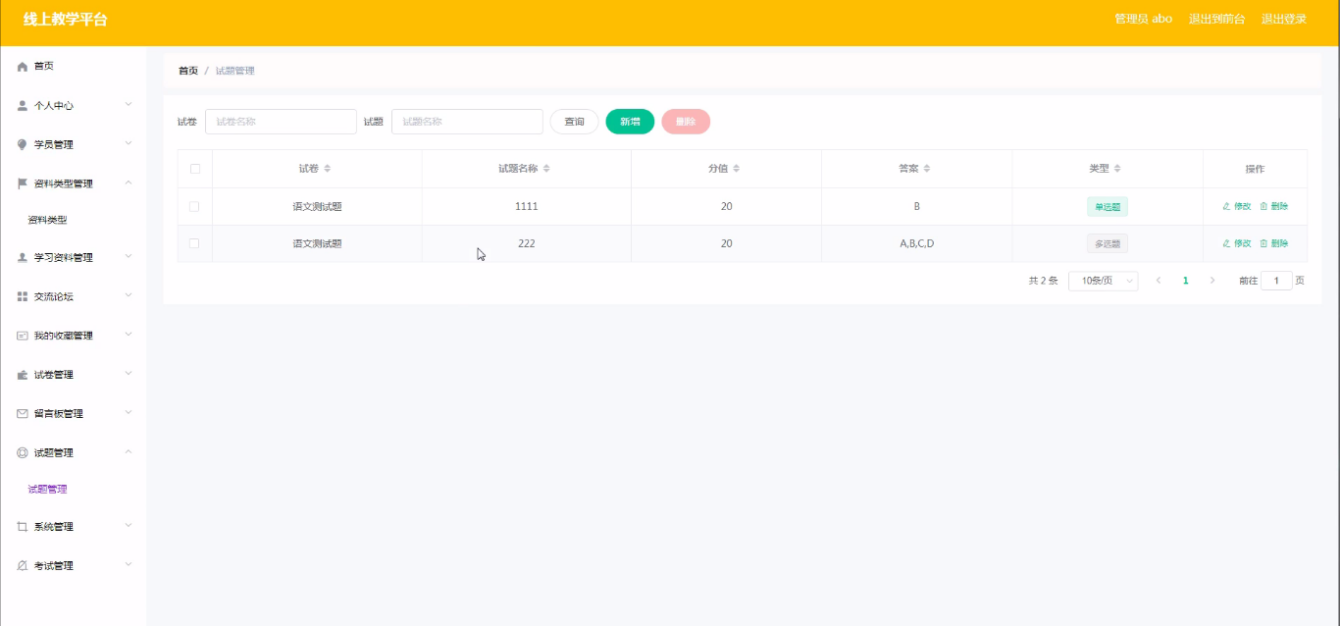Click the sort arrows in 试卷 column header
This screenshot has height=626, width=1340.
click(x=327, y=169)
